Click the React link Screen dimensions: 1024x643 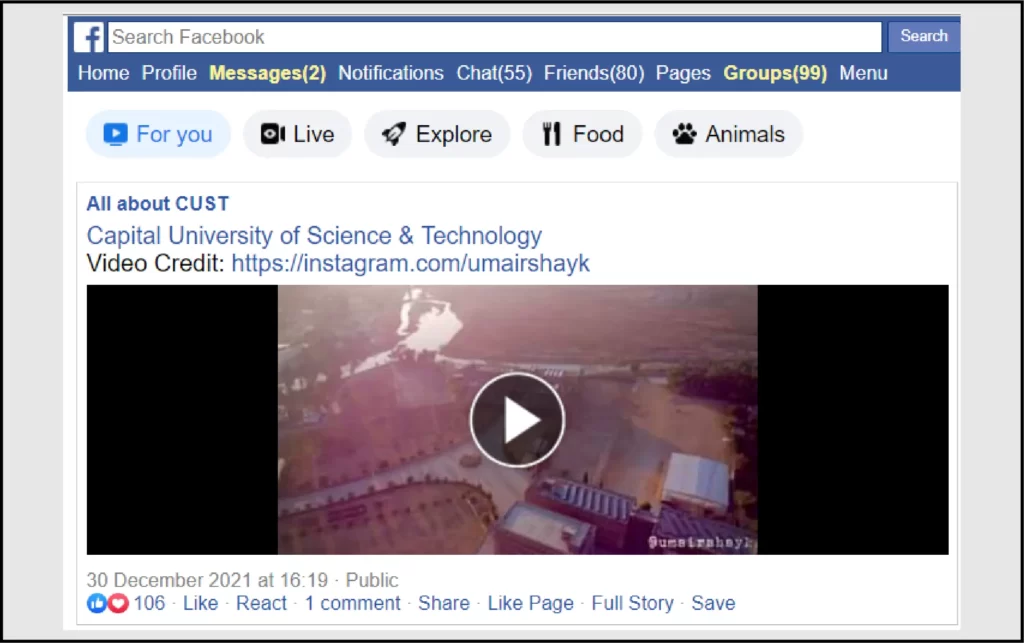point(261,603)
